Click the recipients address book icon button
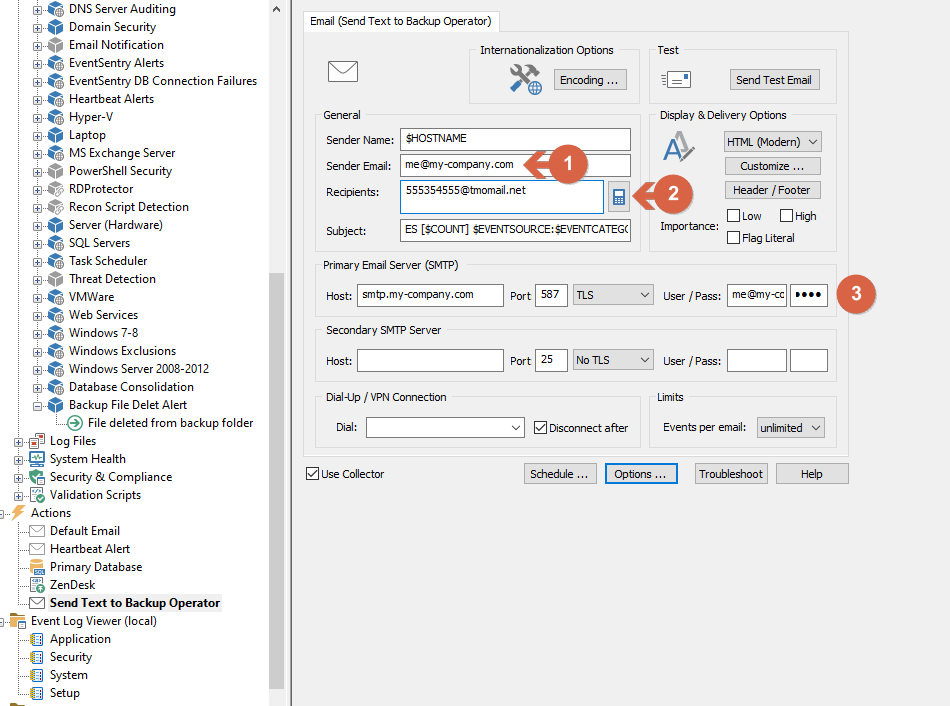Screen dimensions: 950x706 point(619,197)
